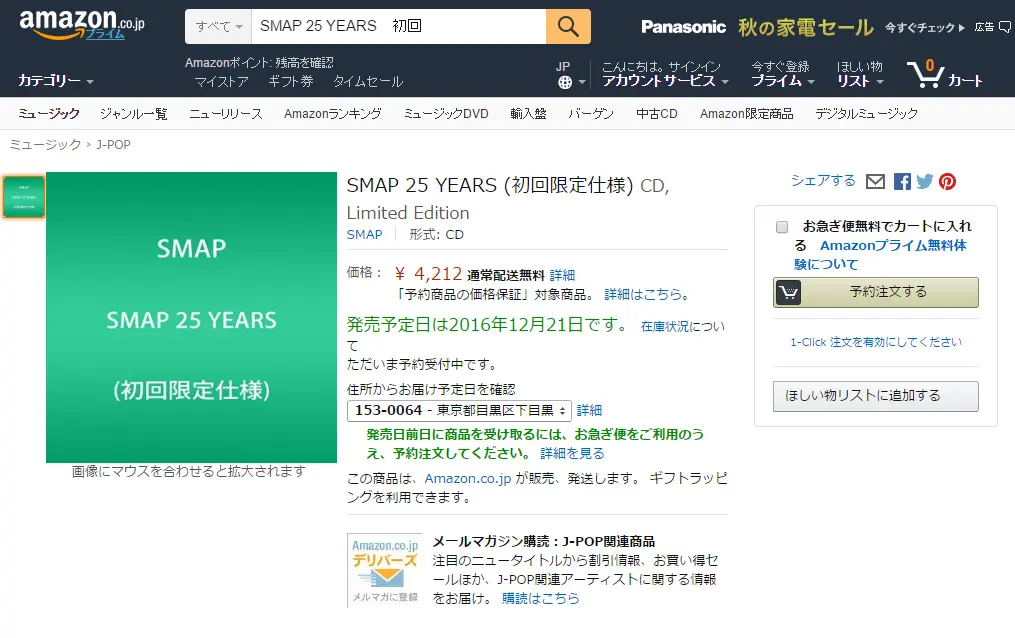The width and height of the screenshot is (1015, 638).
Task: Click 購読はこちら subscription link
Action: tap(541, 599)
